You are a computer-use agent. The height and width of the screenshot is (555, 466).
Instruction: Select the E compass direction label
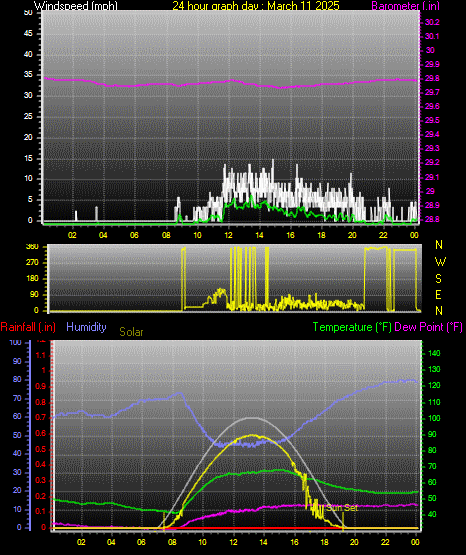point(438,294)
